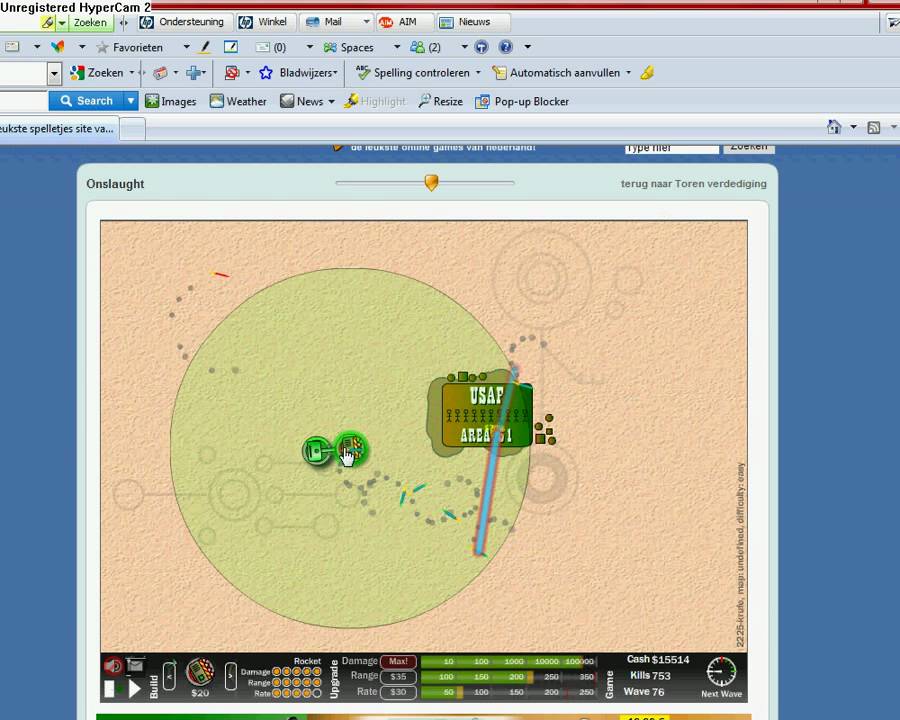Open a new blank browser tab
The image size is (900, 720).
pyautogui.click(x=133, y=129)
